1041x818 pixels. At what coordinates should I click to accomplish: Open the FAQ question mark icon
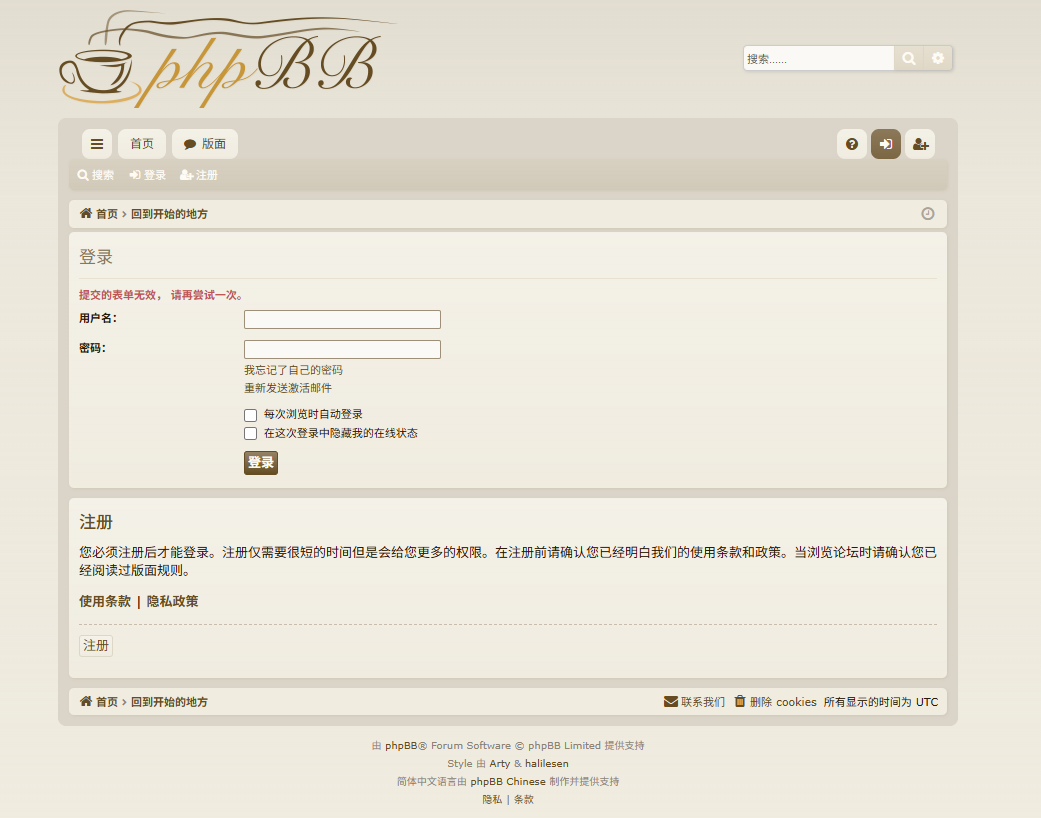(852, 144)
